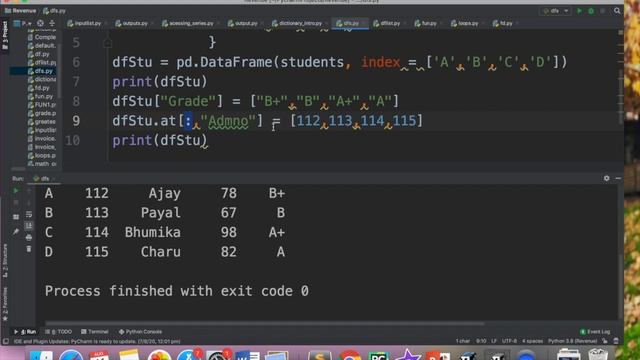Open Run tool window button

tap(26, 332)
